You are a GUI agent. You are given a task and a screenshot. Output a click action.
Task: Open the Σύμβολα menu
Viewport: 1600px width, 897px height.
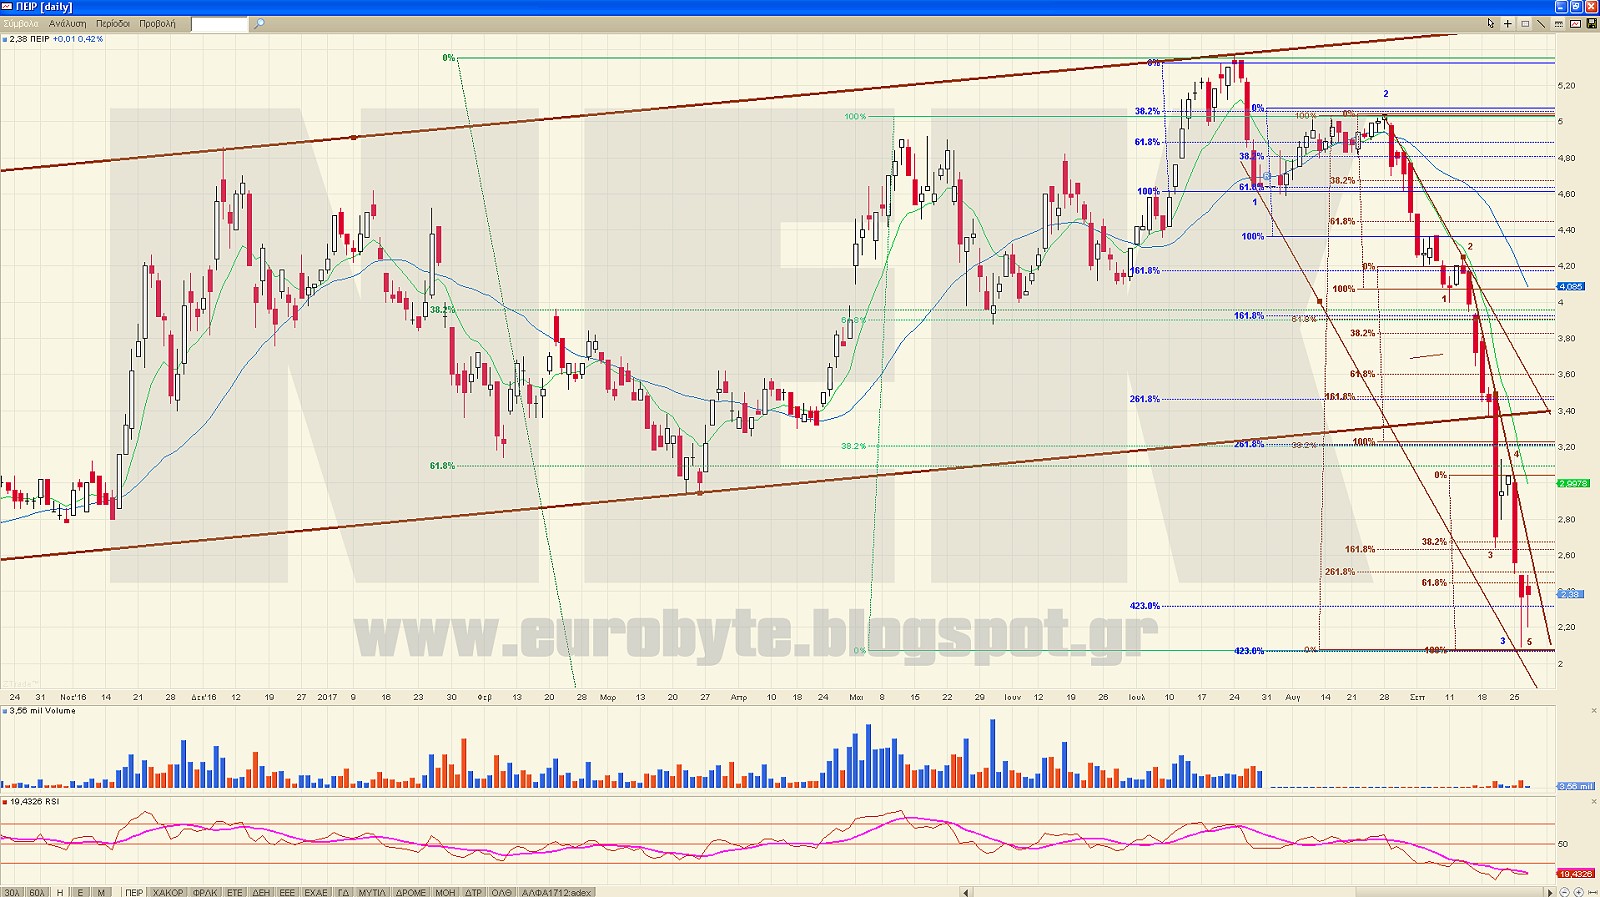tap(21, 24)
